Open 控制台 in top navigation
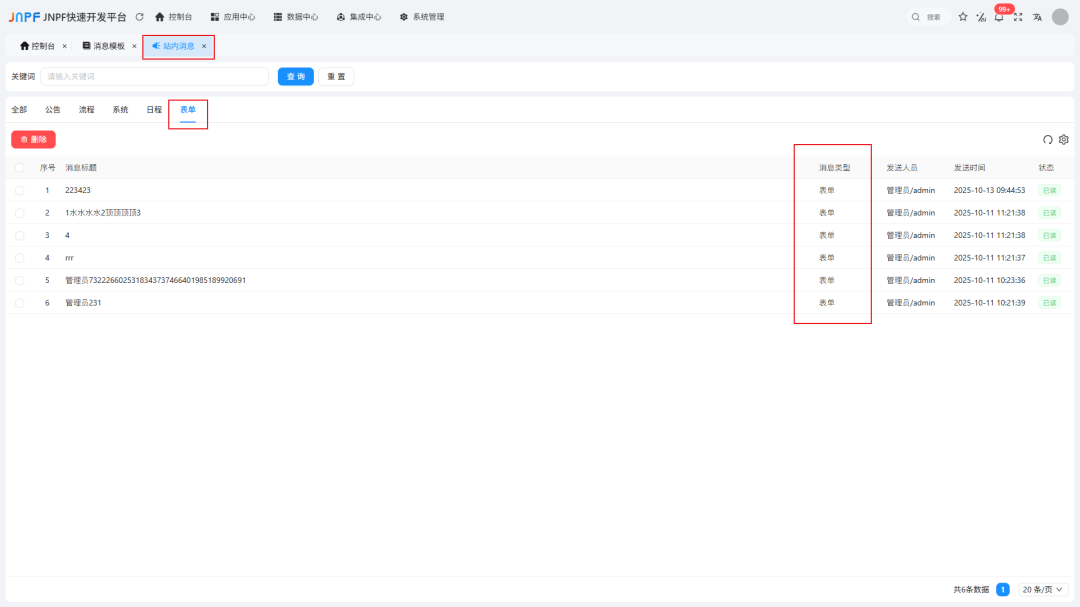 [174, 17]
